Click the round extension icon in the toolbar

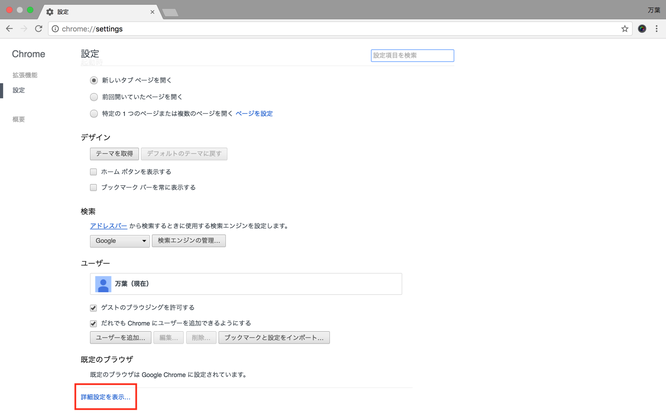[642, 29]
